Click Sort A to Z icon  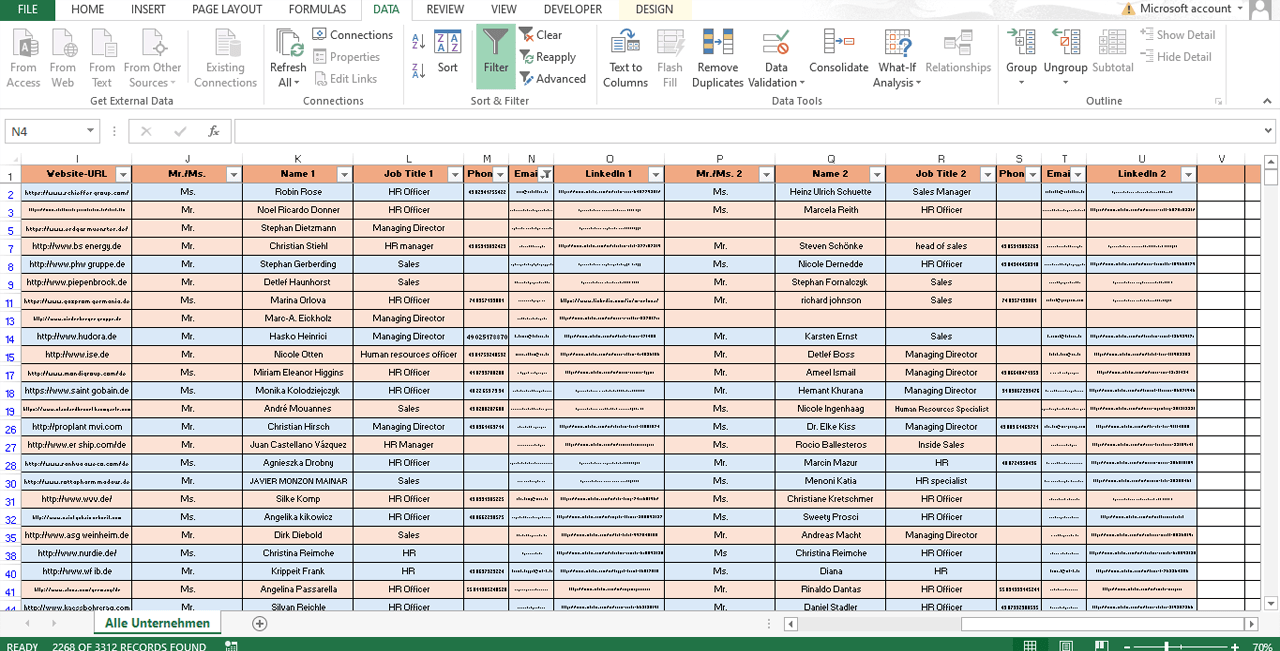click(x=418, y=42)
